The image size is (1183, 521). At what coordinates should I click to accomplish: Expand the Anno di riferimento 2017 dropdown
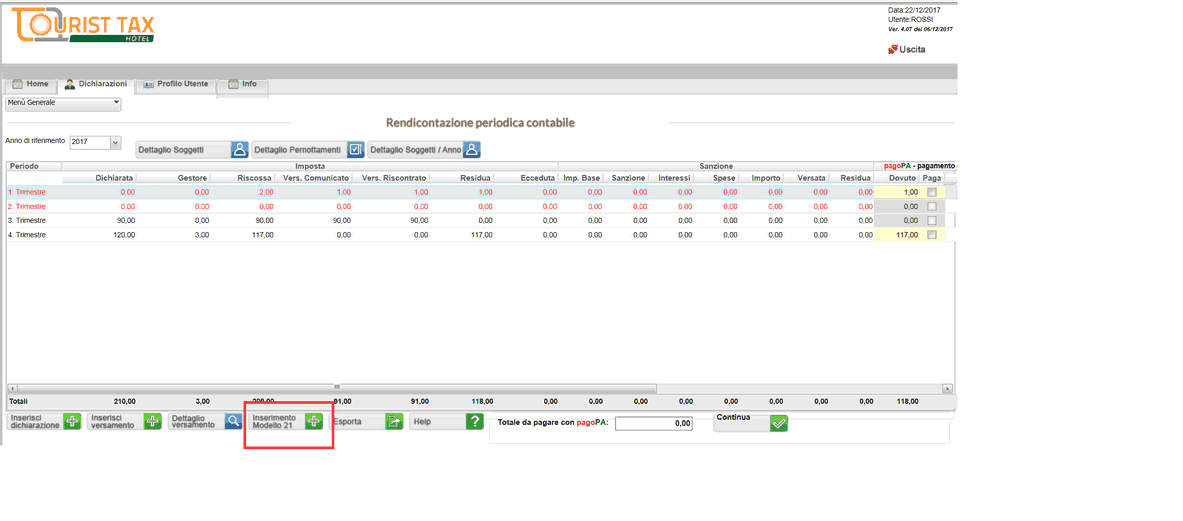pyautogui.click(x=115, y=143)
